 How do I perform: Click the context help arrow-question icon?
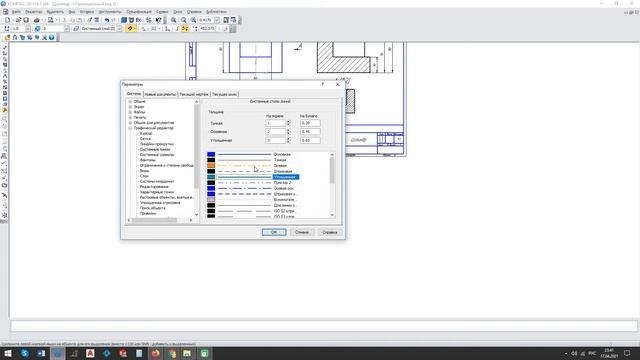[159, 20]
